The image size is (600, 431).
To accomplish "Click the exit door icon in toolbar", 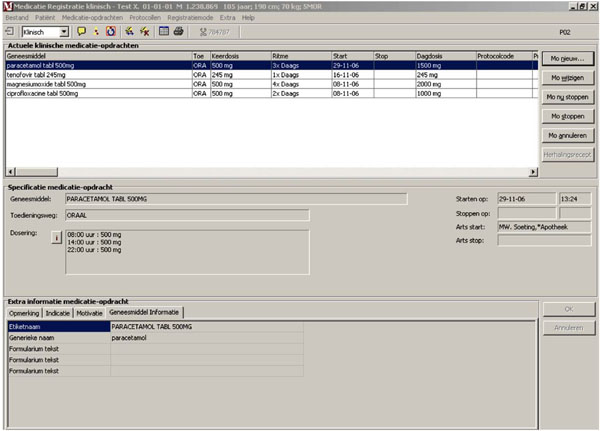I will (x=10, y=32).
